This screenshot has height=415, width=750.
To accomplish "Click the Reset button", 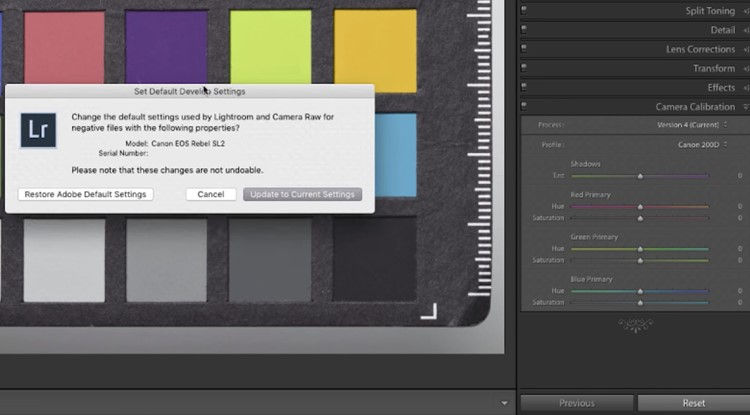I will [694, 404].
